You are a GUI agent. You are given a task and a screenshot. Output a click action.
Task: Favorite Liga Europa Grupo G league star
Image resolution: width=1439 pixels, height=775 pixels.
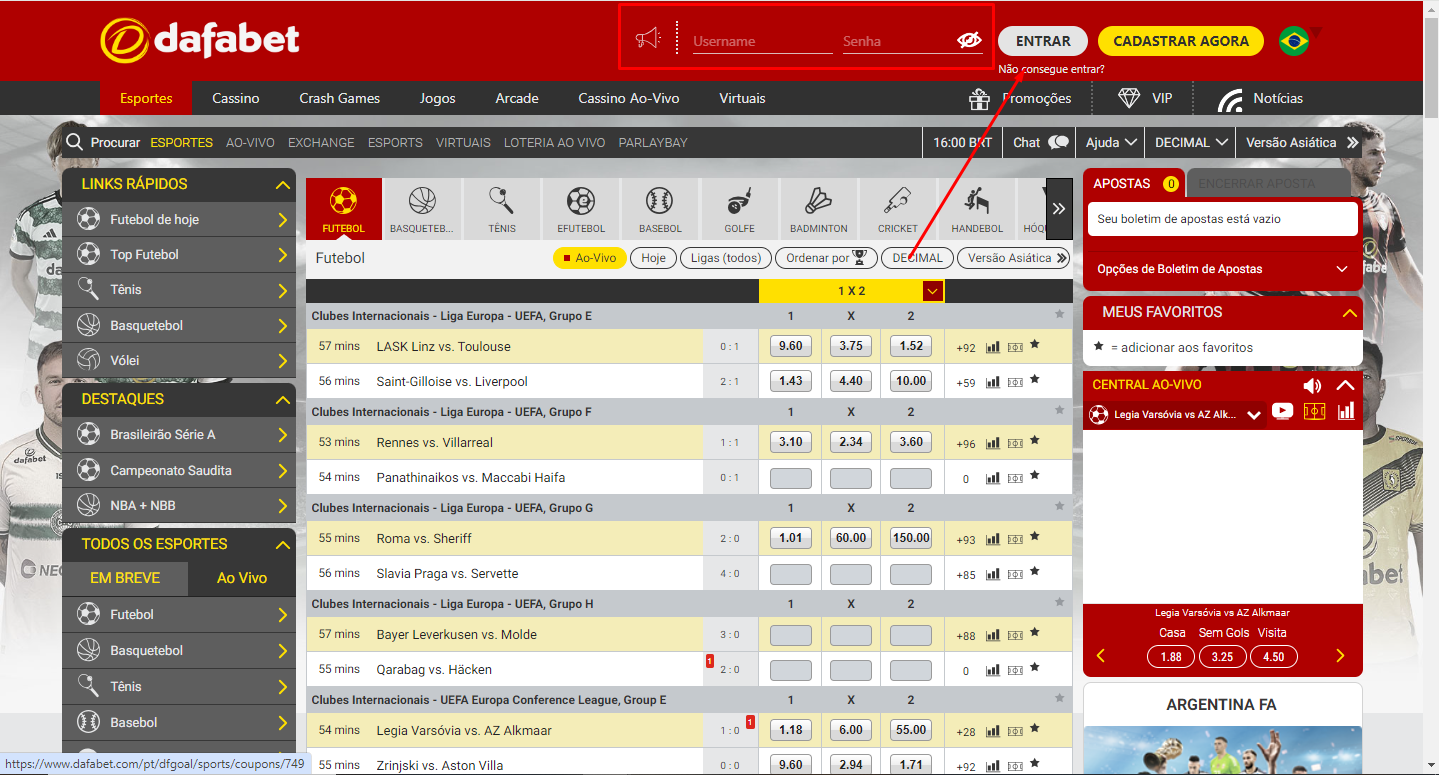pyautogui.click(x=1059, y=507)
